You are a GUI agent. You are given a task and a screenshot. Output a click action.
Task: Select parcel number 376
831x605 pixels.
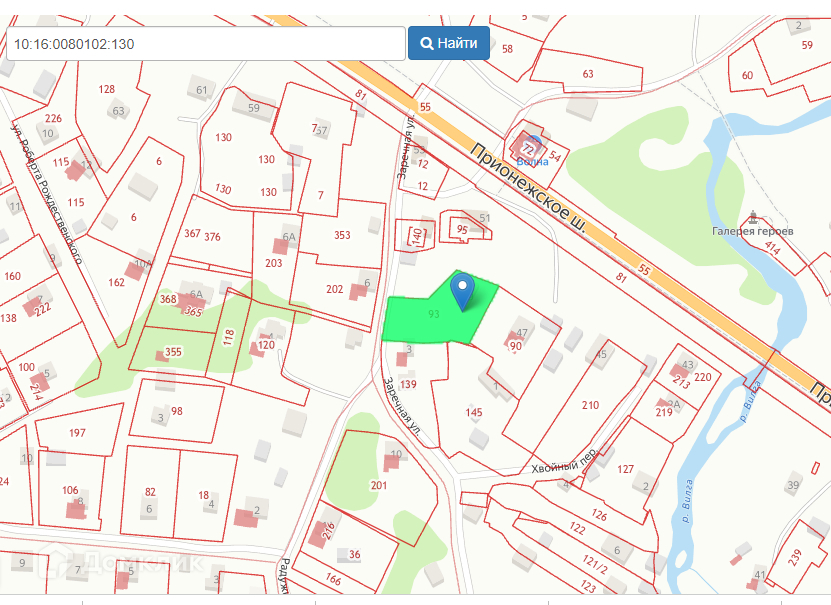tap(212, 236)
